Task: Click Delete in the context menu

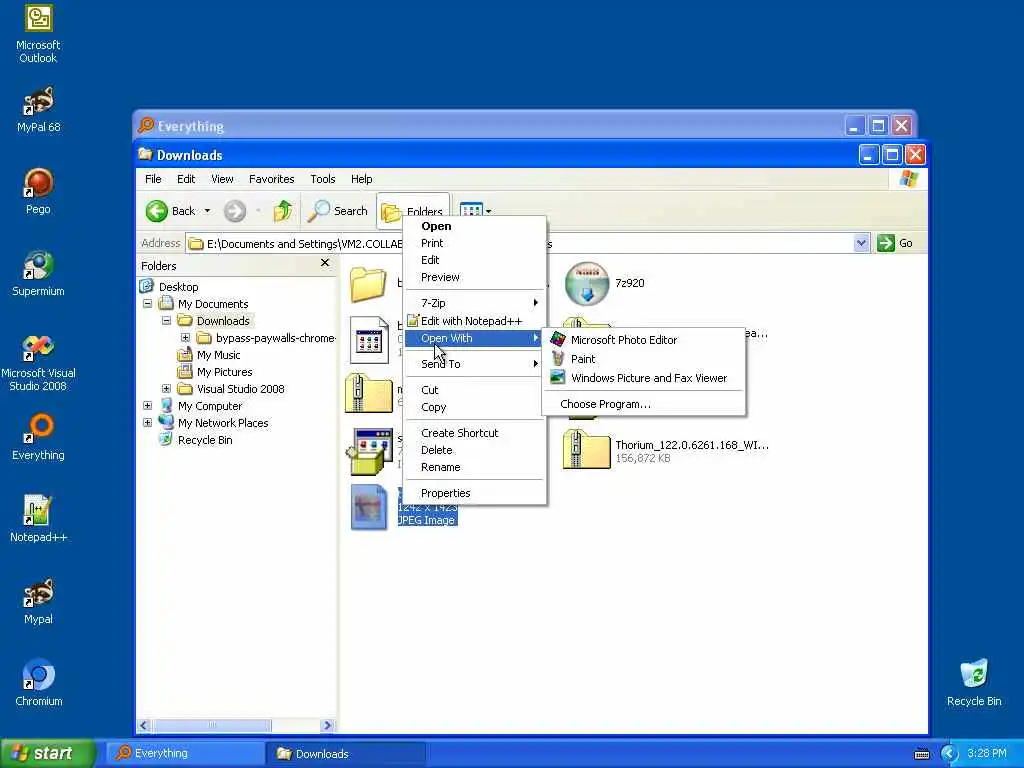Action: pyautogui.click(x=475, y=450)
